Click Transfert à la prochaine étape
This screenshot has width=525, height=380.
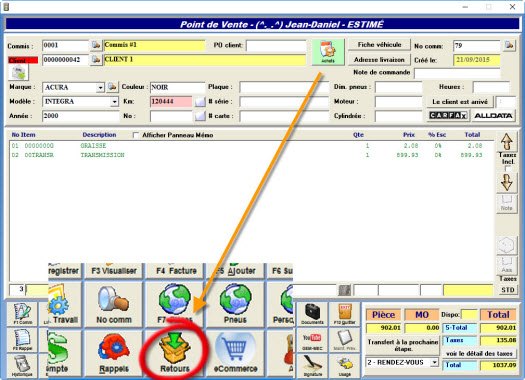click(402, 345)
